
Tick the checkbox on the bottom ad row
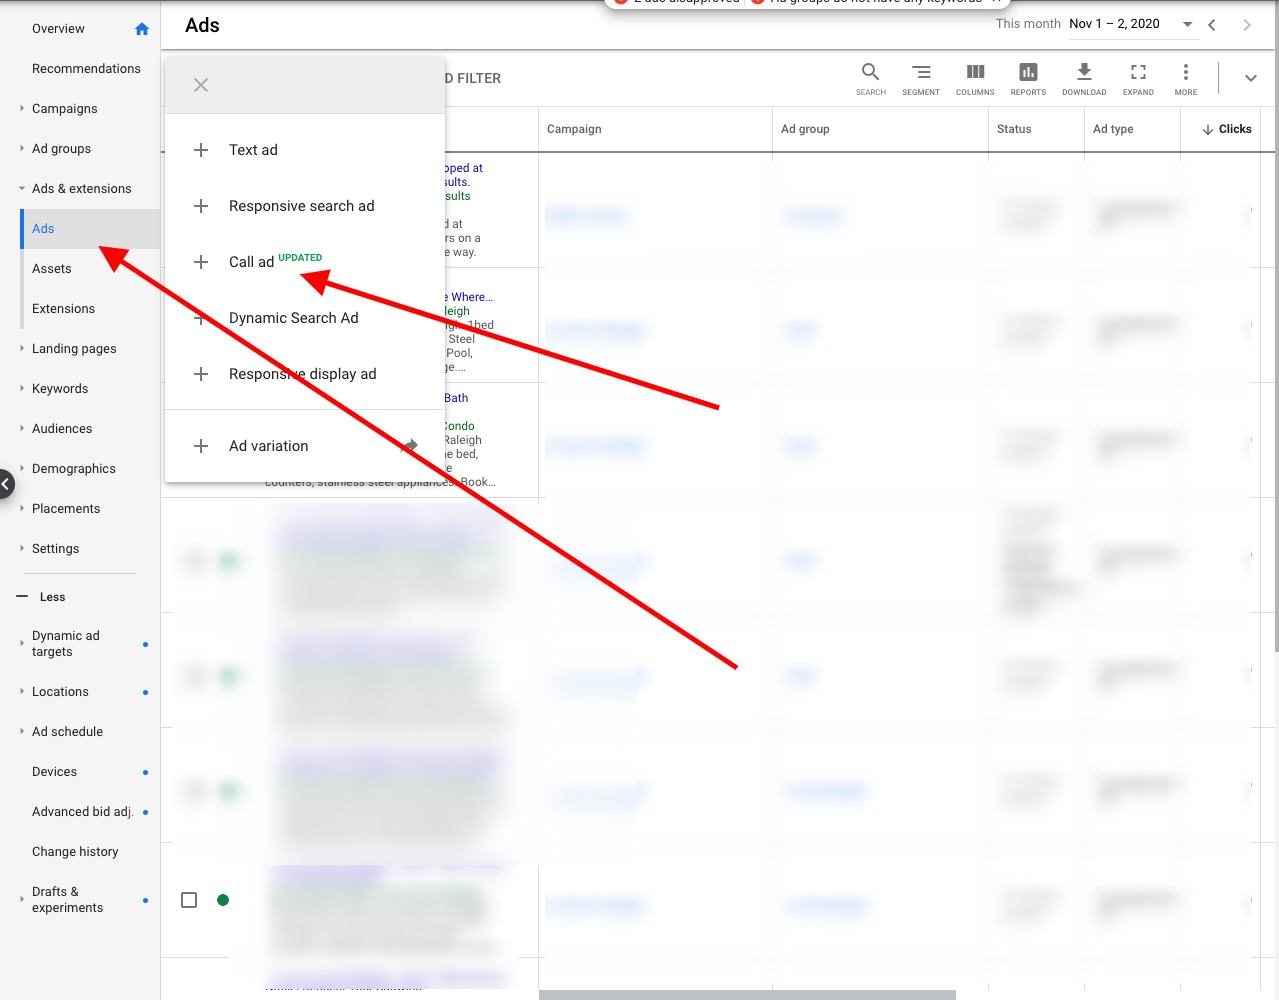coord(189,900)
